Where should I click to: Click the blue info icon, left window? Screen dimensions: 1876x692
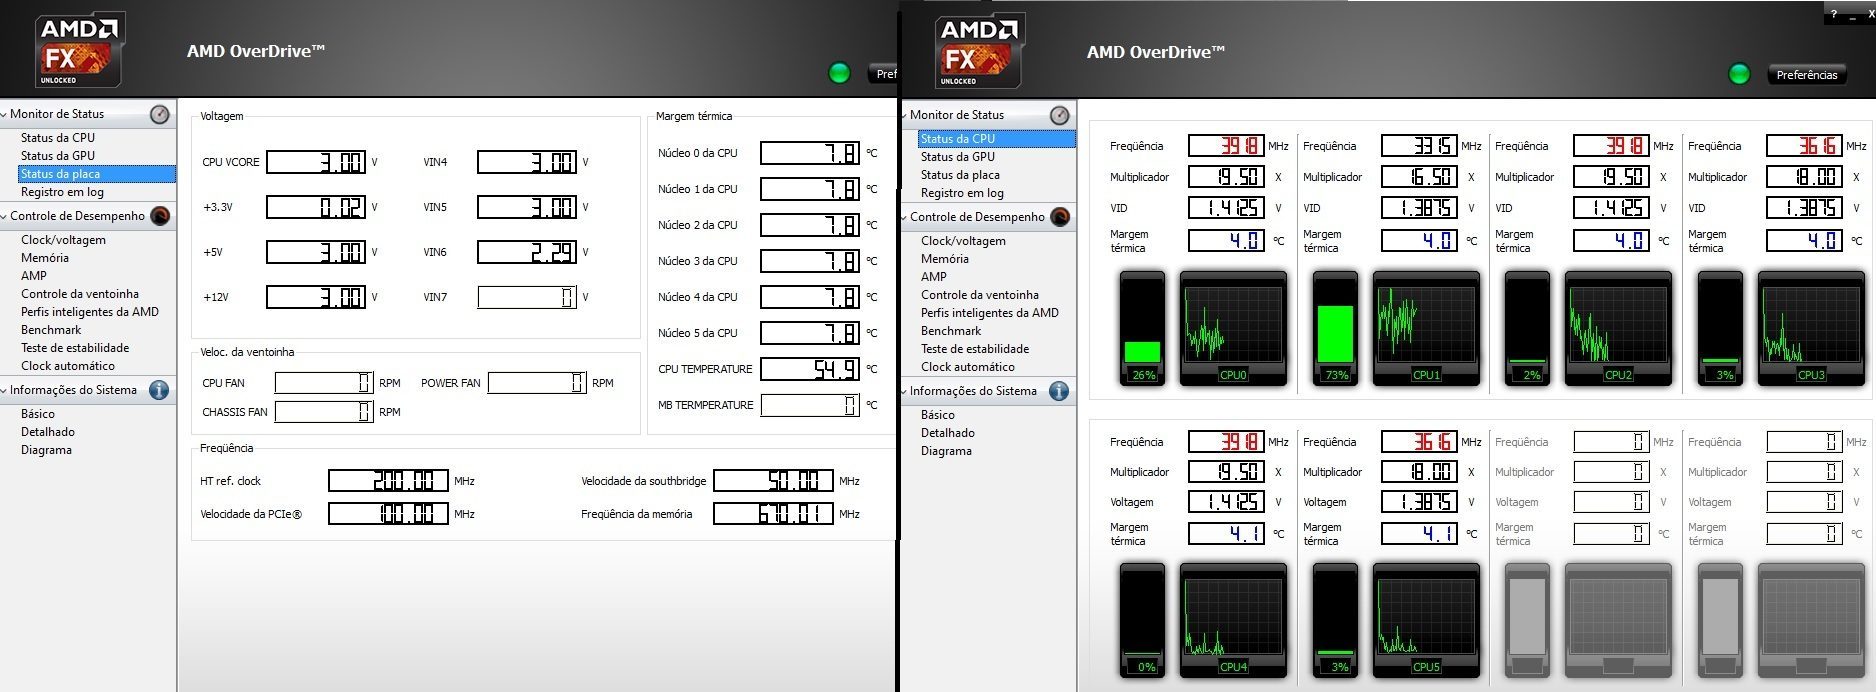tap(159, 390)
